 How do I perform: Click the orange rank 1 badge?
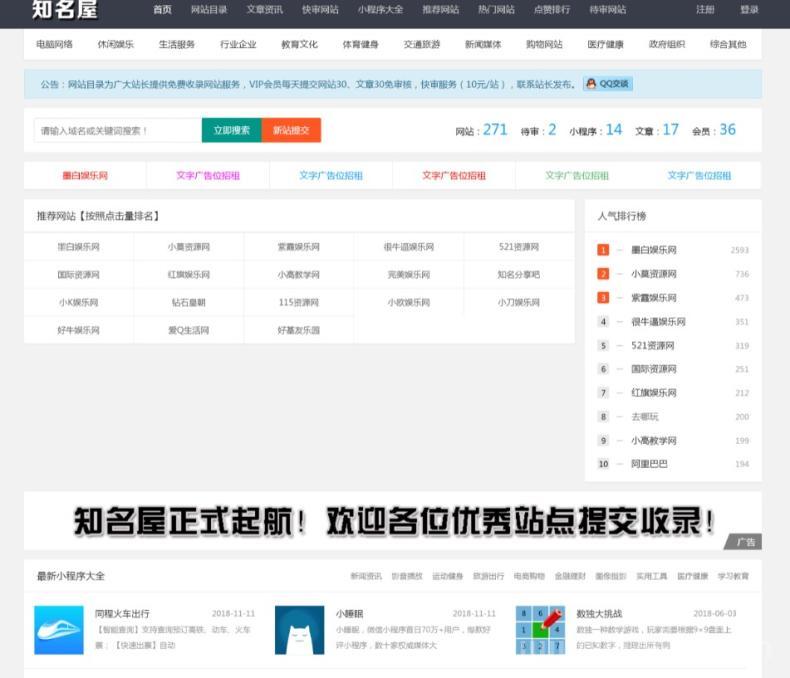pyautogui.click(x=603, y=250)
